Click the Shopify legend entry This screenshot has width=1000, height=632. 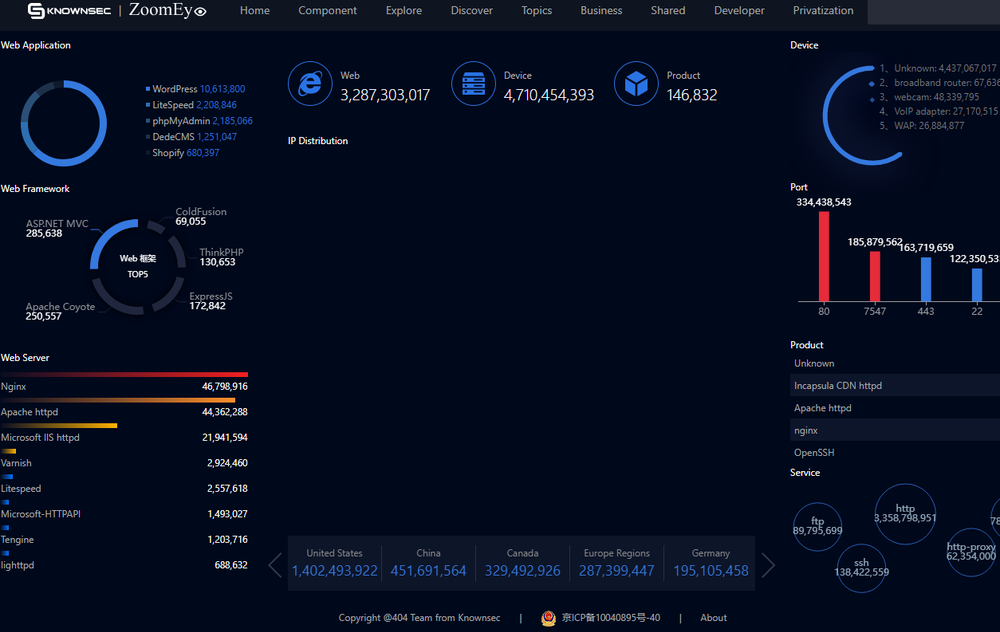pos(182,152)
